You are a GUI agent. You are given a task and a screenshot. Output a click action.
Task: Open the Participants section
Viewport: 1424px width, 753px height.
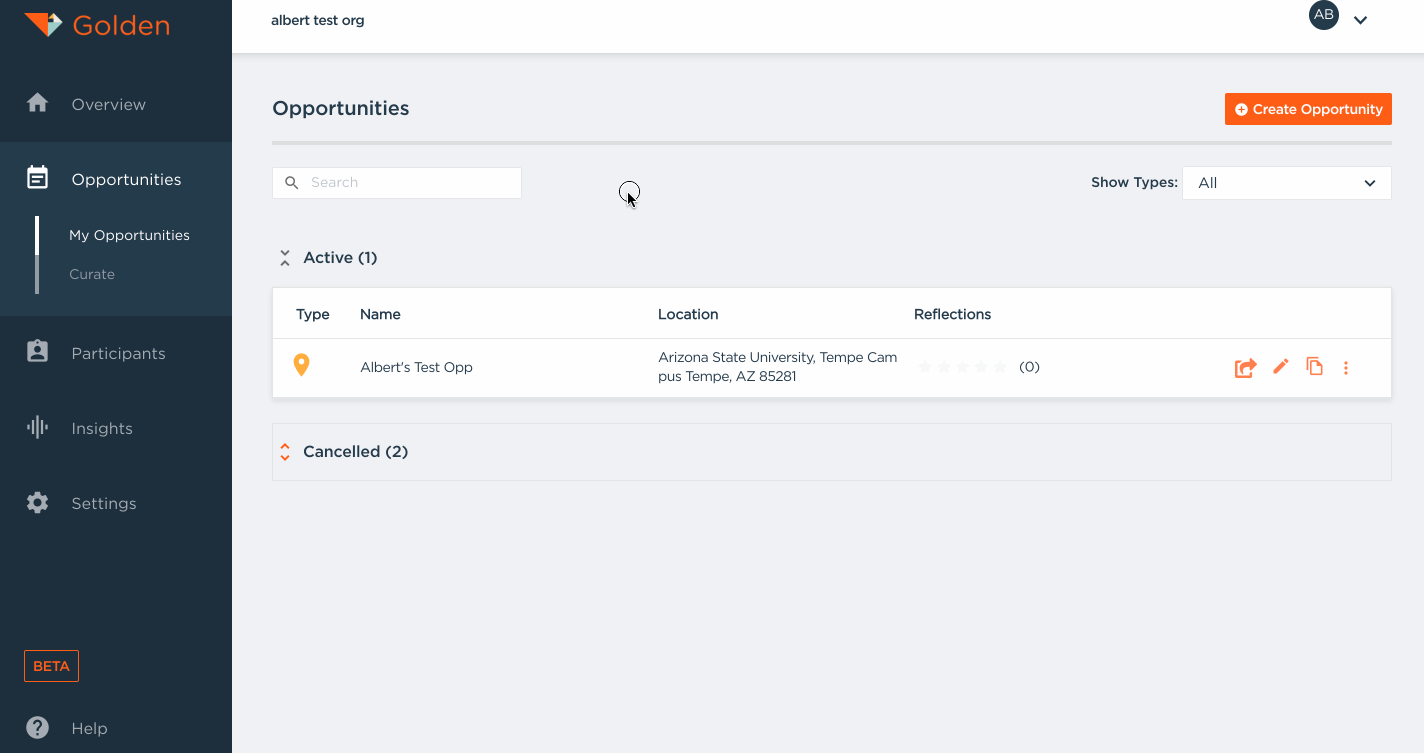click(x=118, y=353)
